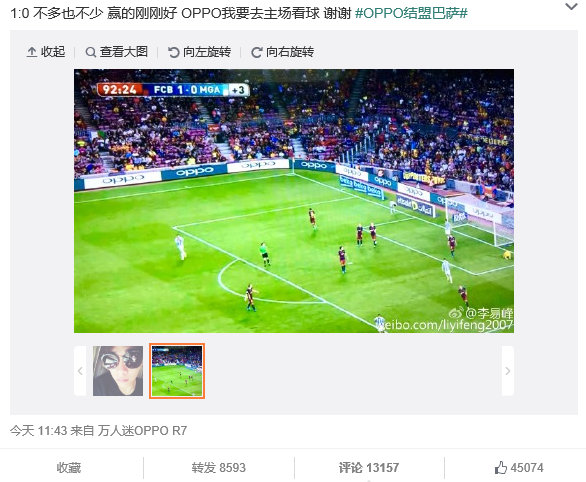
Task: Click the rotate left (向左旋转) icon
Action: tap(173, 52)
